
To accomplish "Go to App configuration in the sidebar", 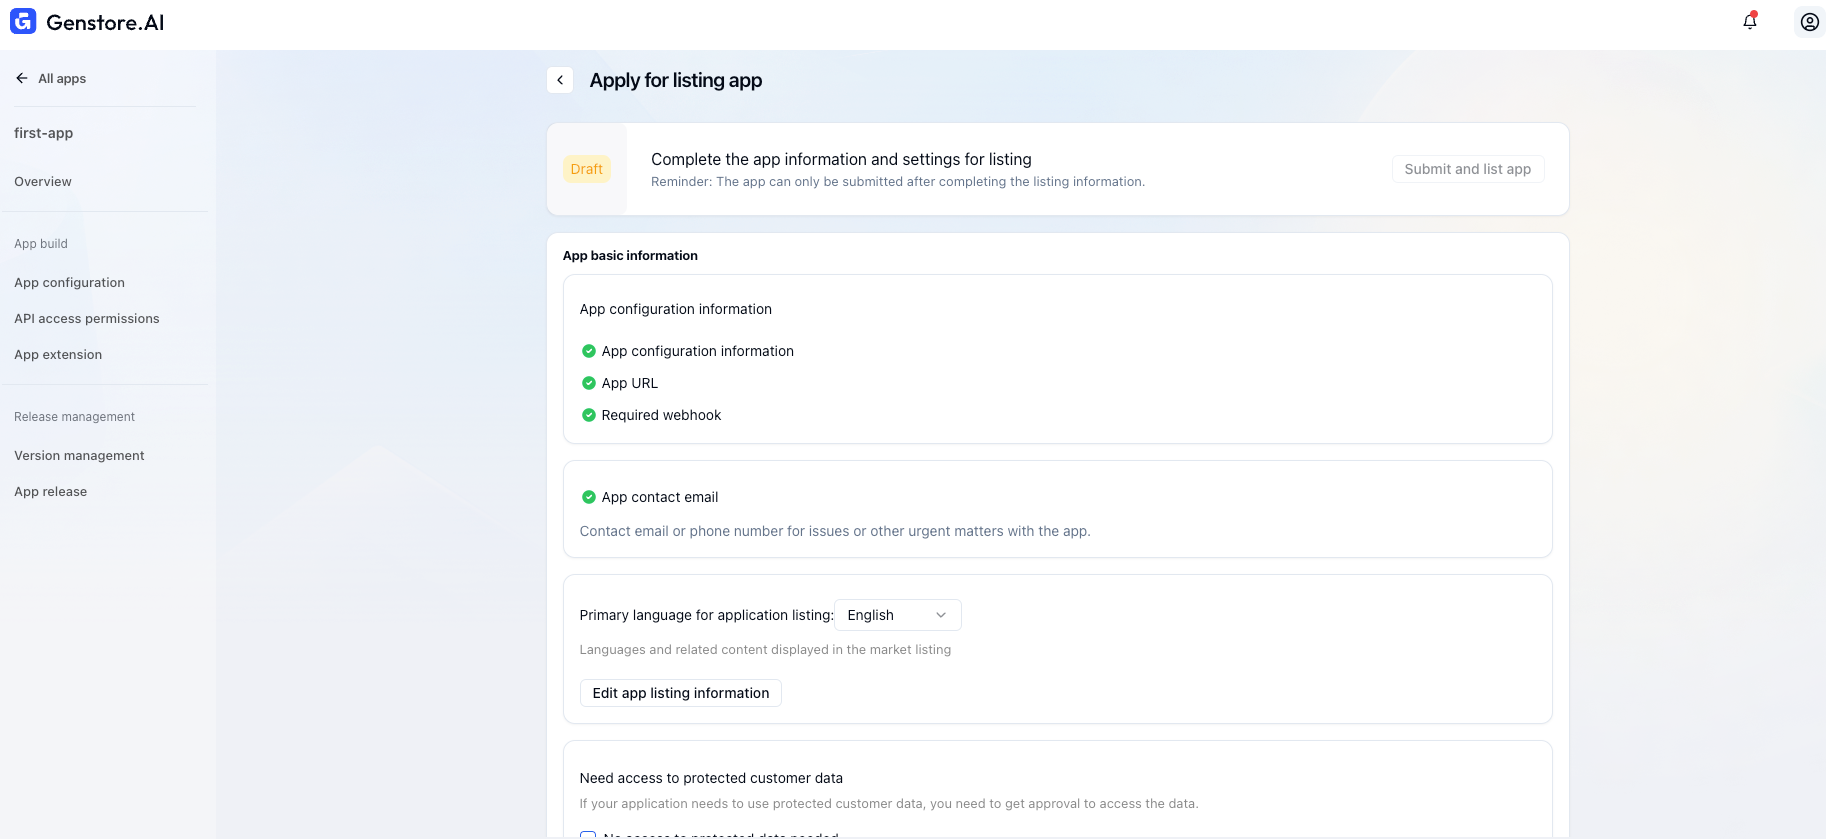I will [x=69, y=283].
